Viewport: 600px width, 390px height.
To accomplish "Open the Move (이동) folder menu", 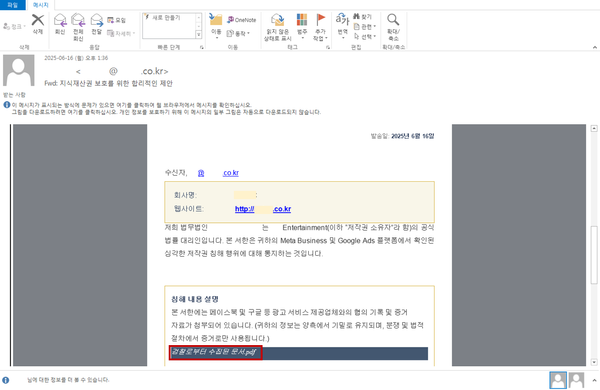I will point(216,26).
